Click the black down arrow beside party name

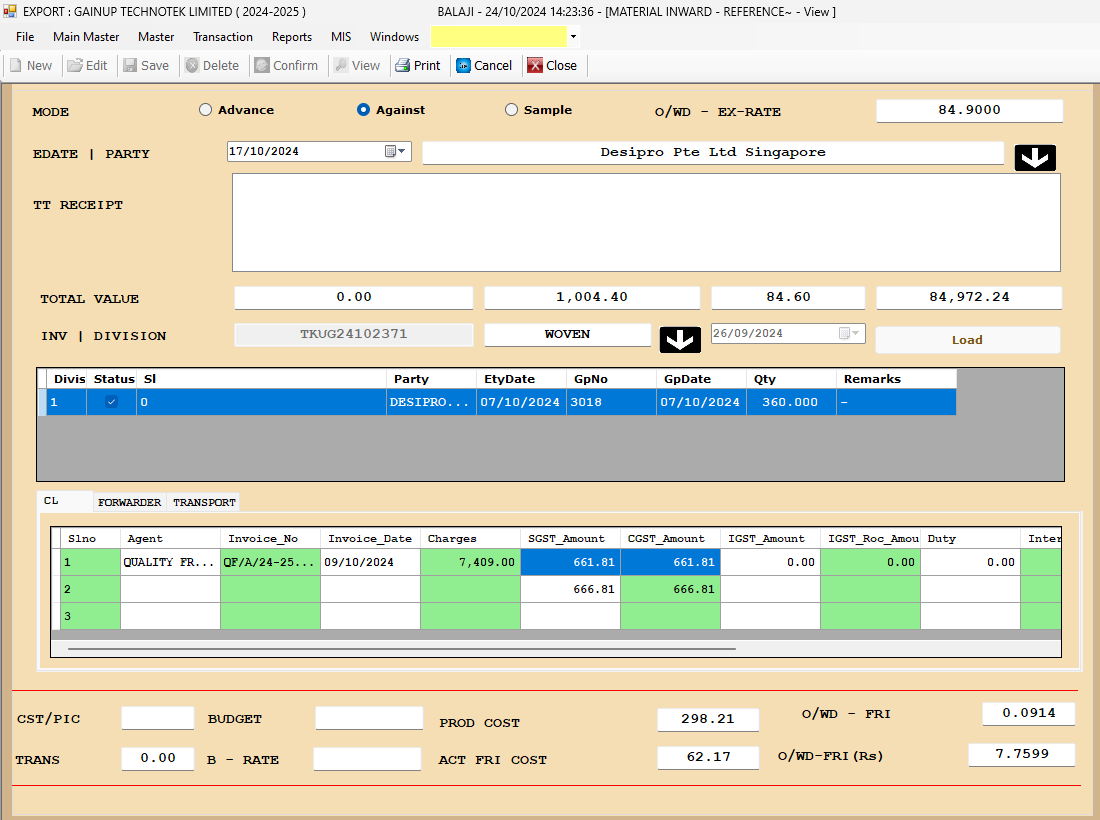(1035, 158)
